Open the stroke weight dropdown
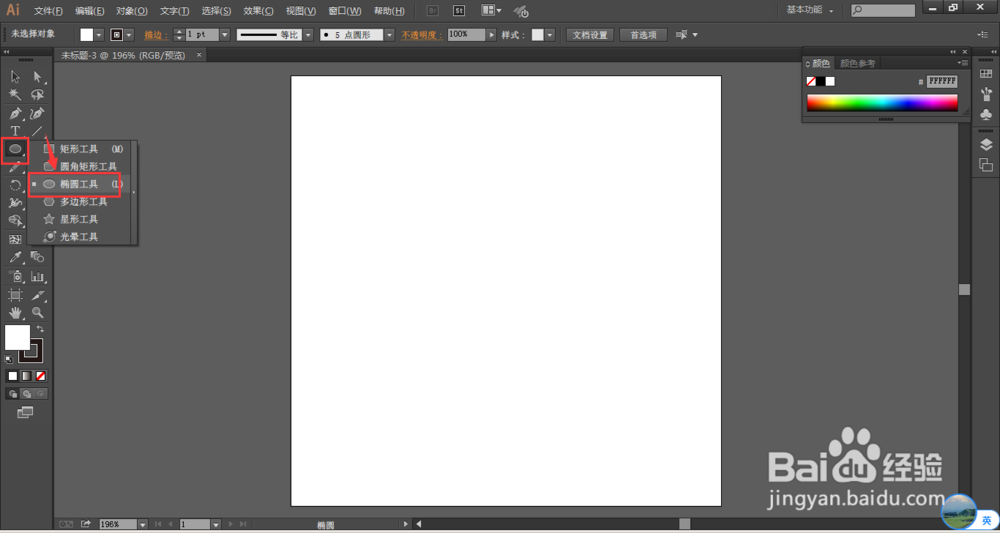The width and height of the screenshot is (1000, 533). pos(224,35)
